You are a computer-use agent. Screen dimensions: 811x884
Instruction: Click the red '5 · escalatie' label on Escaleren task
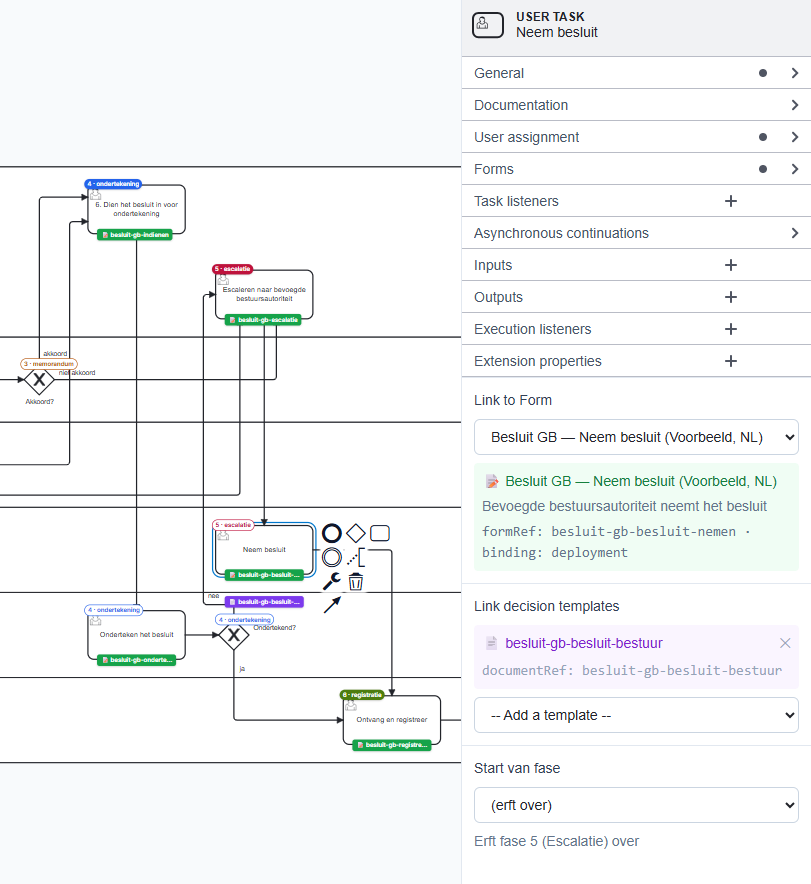click(232, 269)
